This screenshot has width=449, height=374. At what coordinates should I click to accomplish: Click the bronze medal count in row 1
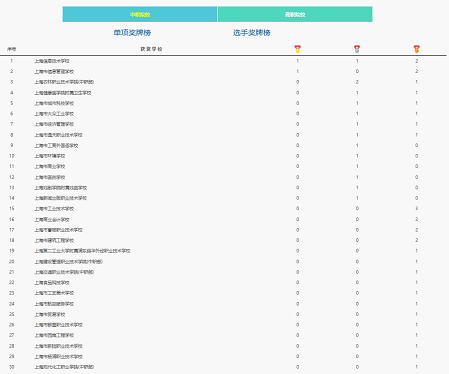417,61
